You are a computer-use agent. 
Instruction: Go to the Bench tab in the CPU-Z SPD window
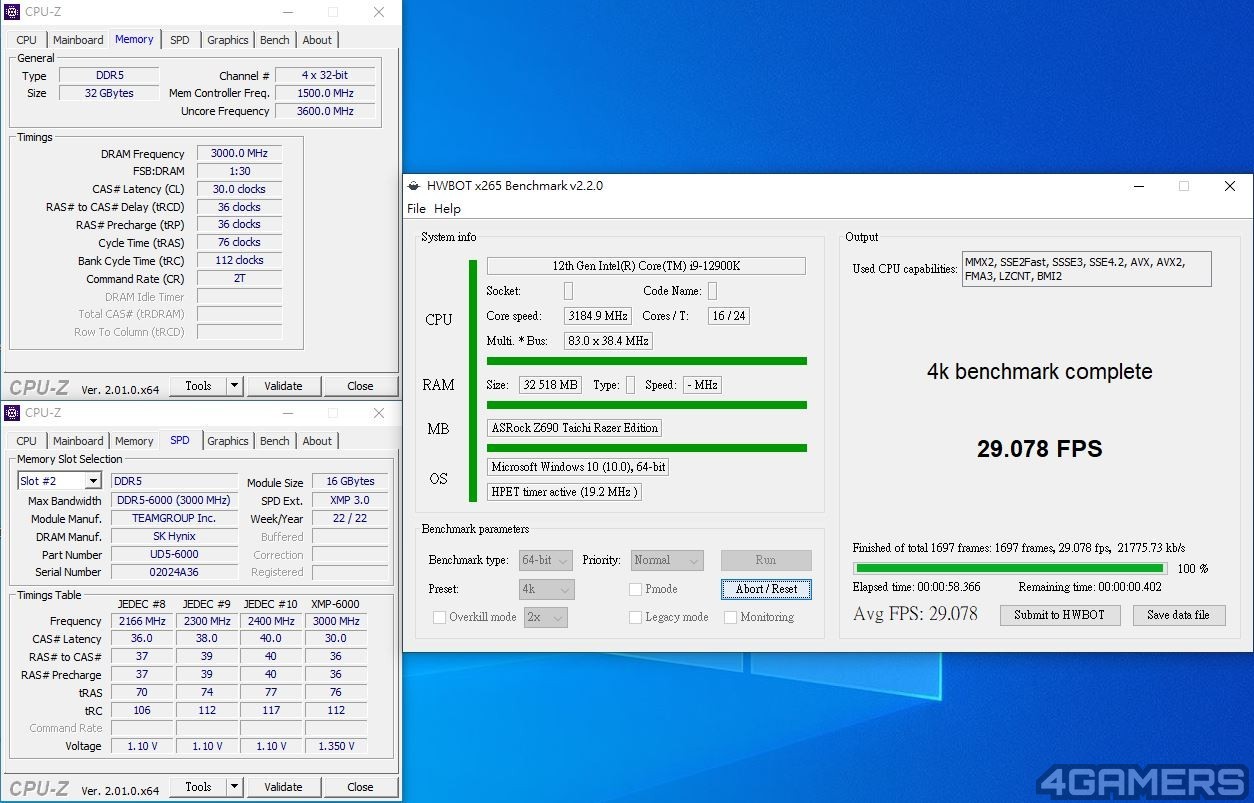275,441
